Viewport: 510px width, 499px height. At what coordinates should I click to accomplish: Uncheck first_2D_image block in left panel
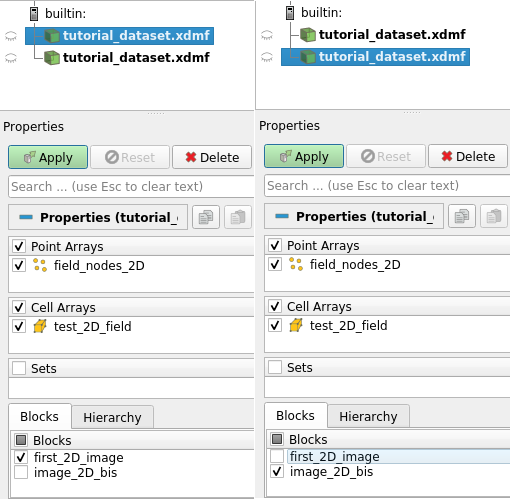(21, 457)
